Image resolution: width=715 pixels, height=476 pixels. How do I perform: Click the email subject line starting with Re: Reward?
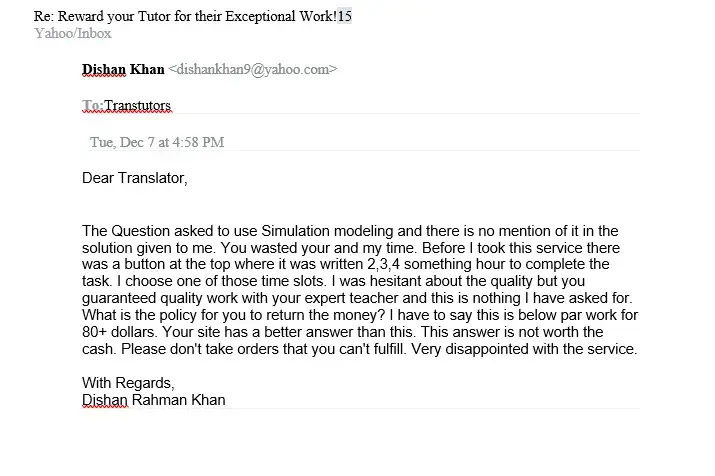coord(185,16)
